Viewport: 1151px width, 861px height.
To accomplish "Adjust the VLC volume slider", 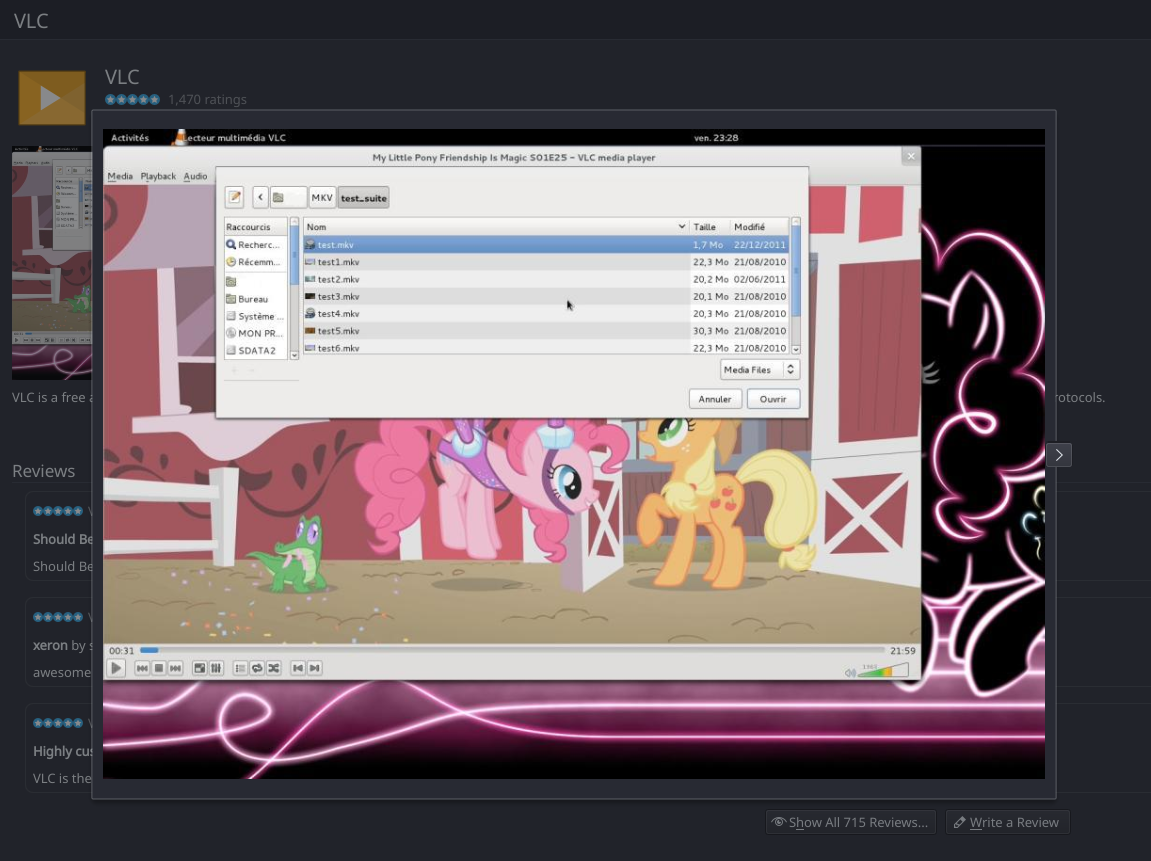I will (x=884, y=671).
